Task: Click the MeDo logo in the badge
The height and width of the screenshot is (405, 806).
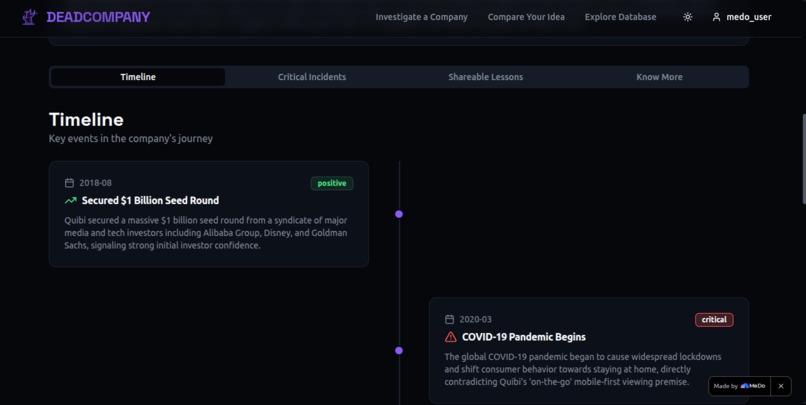Action: tap(753, 386)
